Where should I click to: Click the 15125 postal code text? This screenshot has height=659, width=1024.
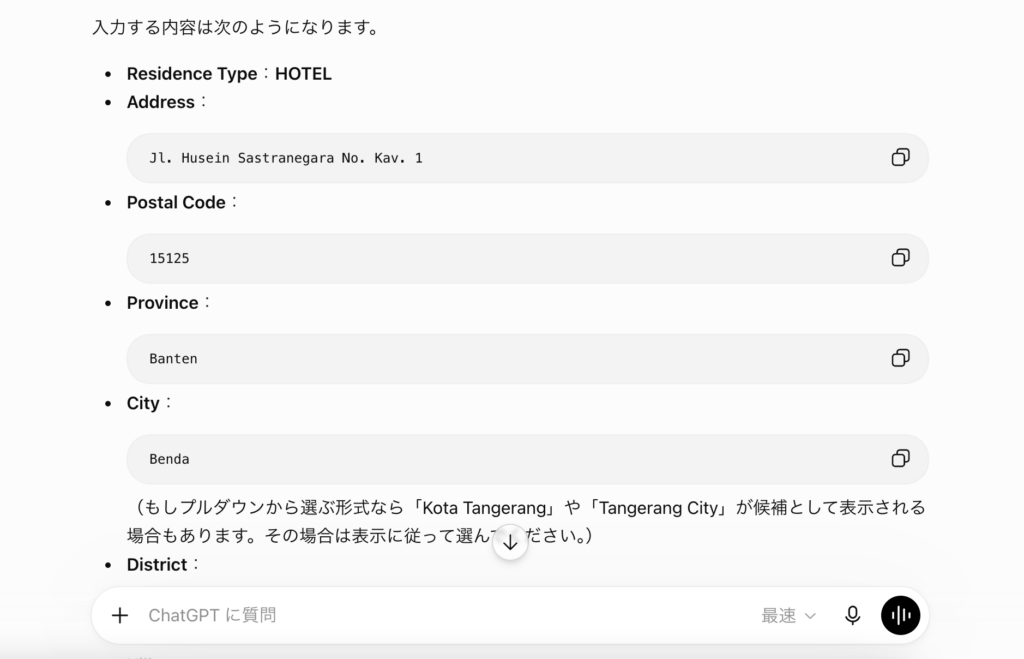[x=169, y=259]
